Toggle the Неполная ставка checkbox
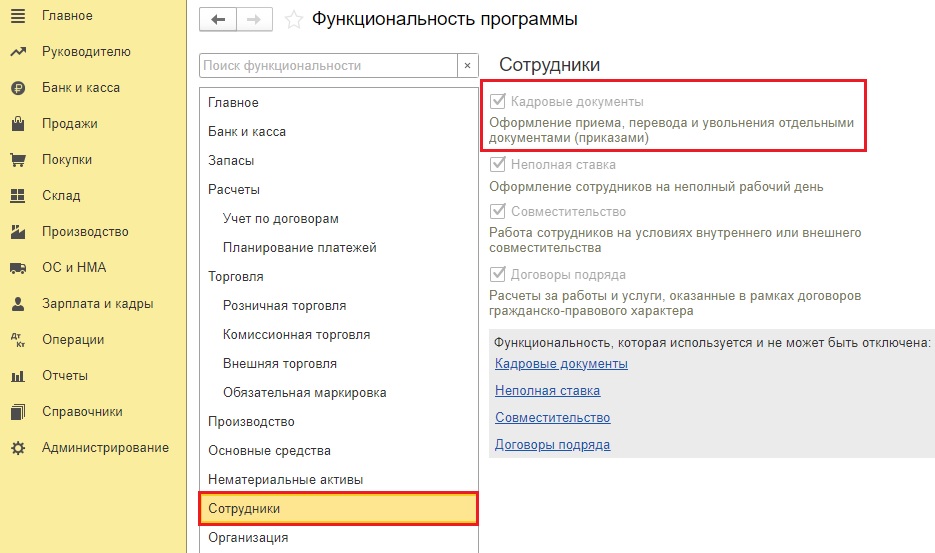 pos(497,163)
